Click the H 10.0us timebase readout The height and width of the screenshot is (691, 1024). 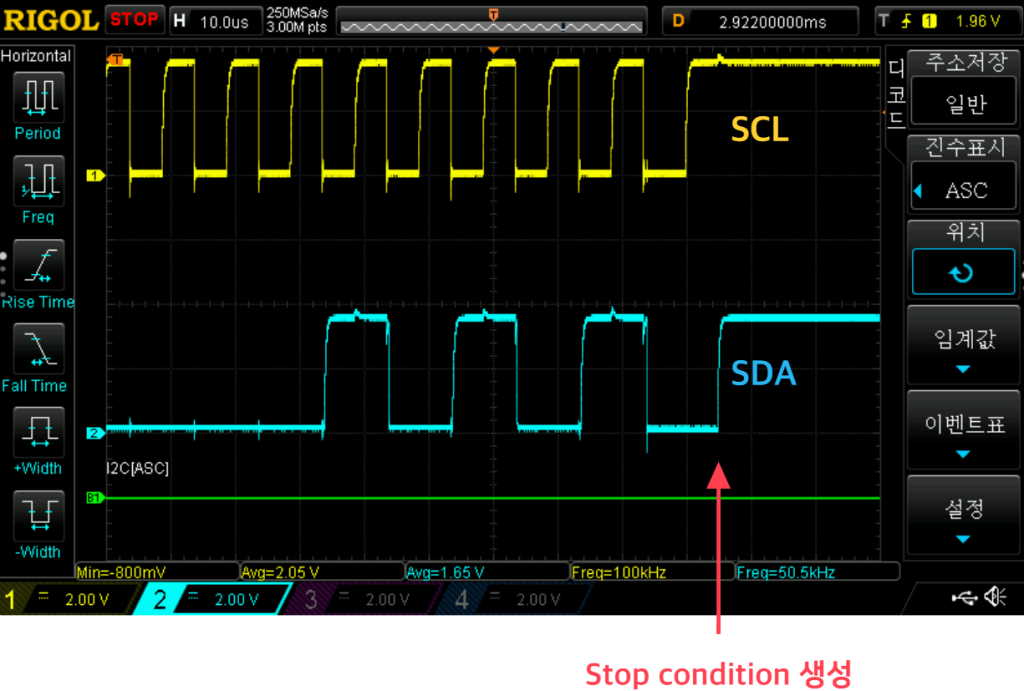[x=215, y=22]
